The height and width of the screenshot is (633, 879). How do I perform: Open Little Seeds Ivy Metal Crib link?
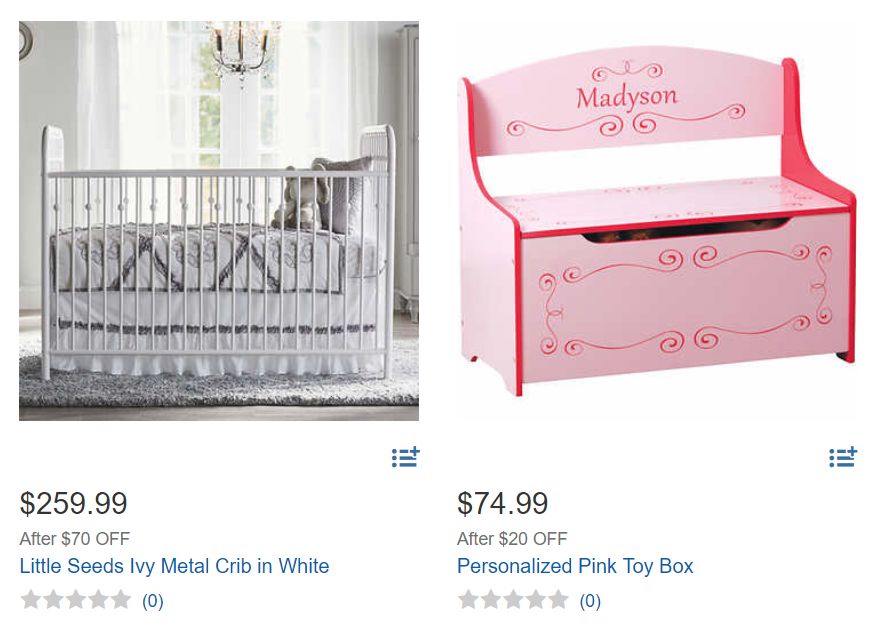click(x=174, y=566)
